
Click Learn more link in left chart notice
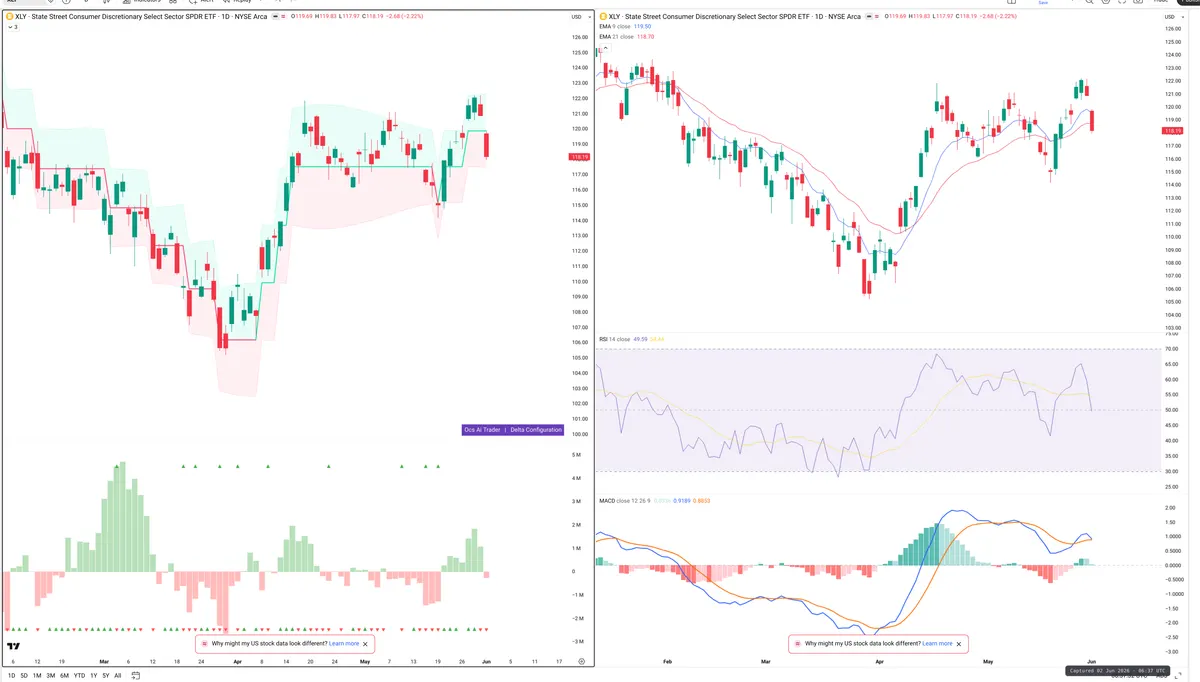tap(343, 644)
